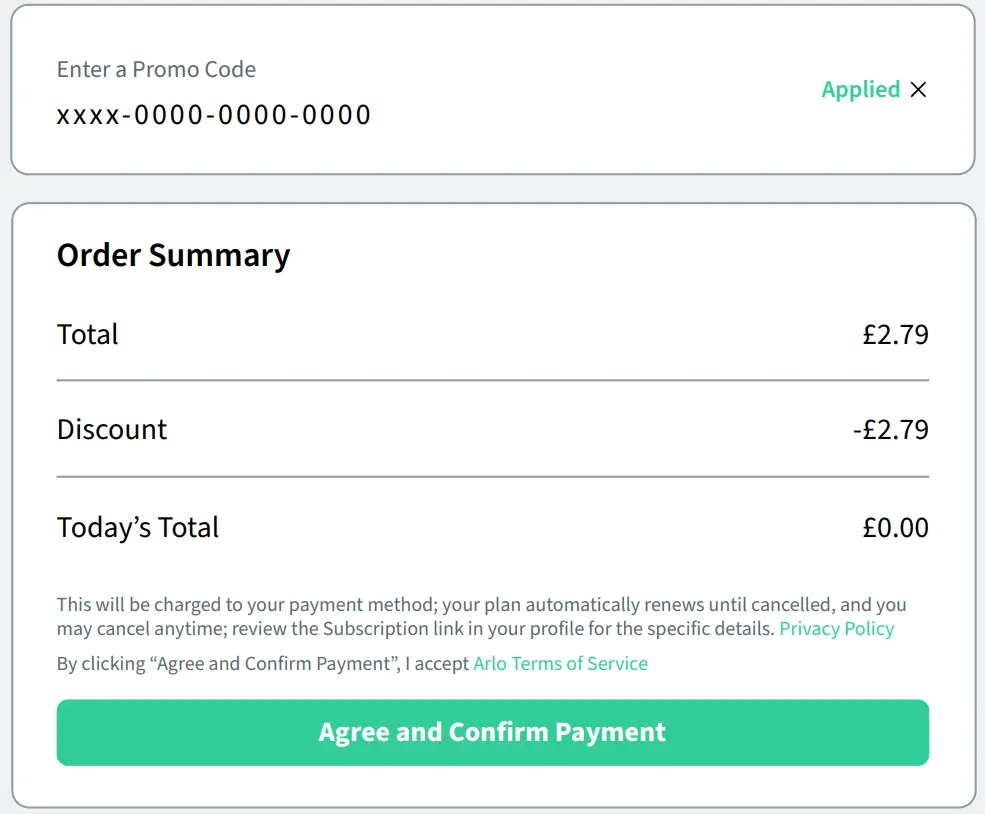Image resolution: width=985 pixels, height=814 pixels.
Task: Click the Order Summary heading
Action: pos(173,256)
